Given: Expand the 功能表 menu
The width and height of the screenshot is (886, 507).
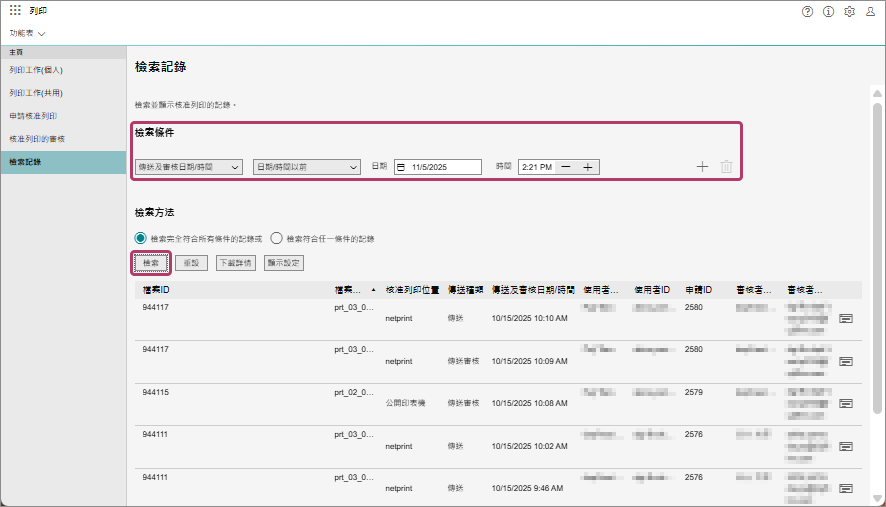Looking at the screenshot, I should [28, 33].
